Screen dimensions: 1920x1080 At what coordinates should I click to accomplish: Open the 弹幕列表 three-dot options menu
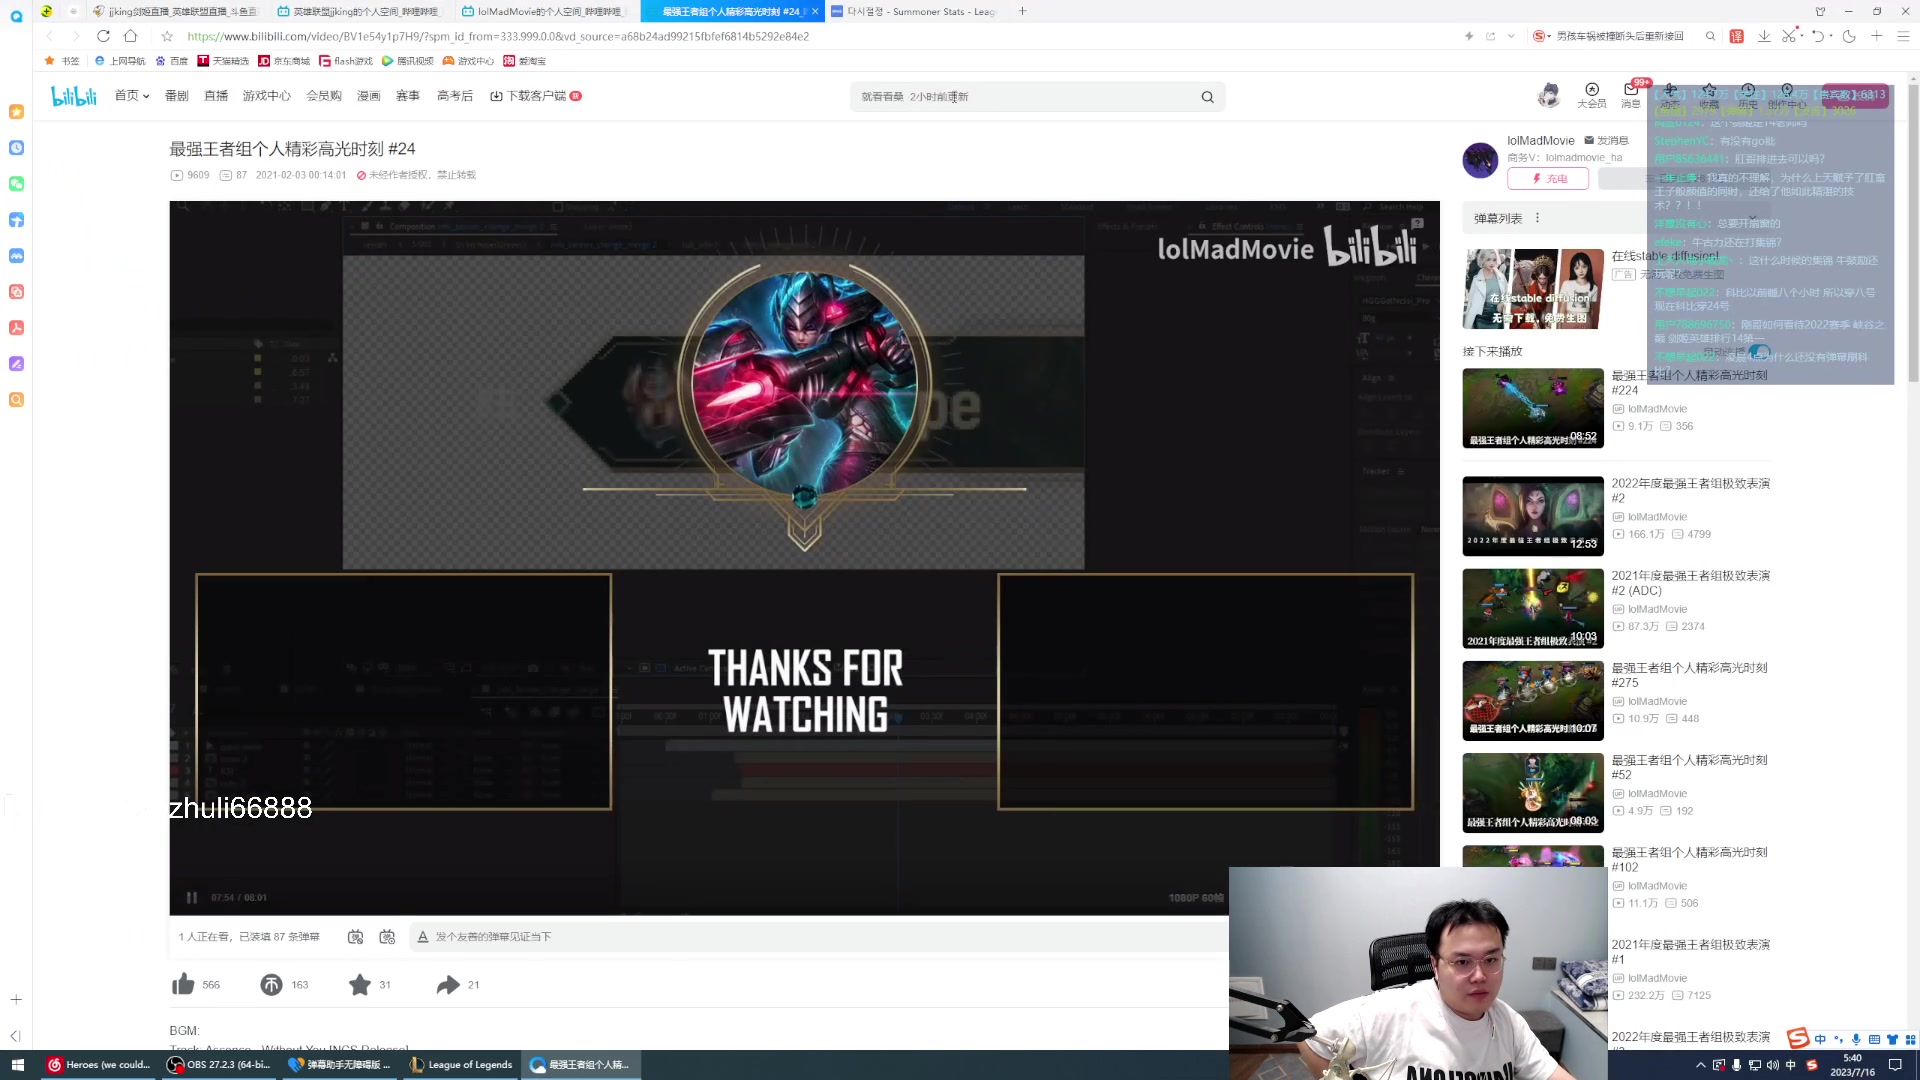point(1538,218)
